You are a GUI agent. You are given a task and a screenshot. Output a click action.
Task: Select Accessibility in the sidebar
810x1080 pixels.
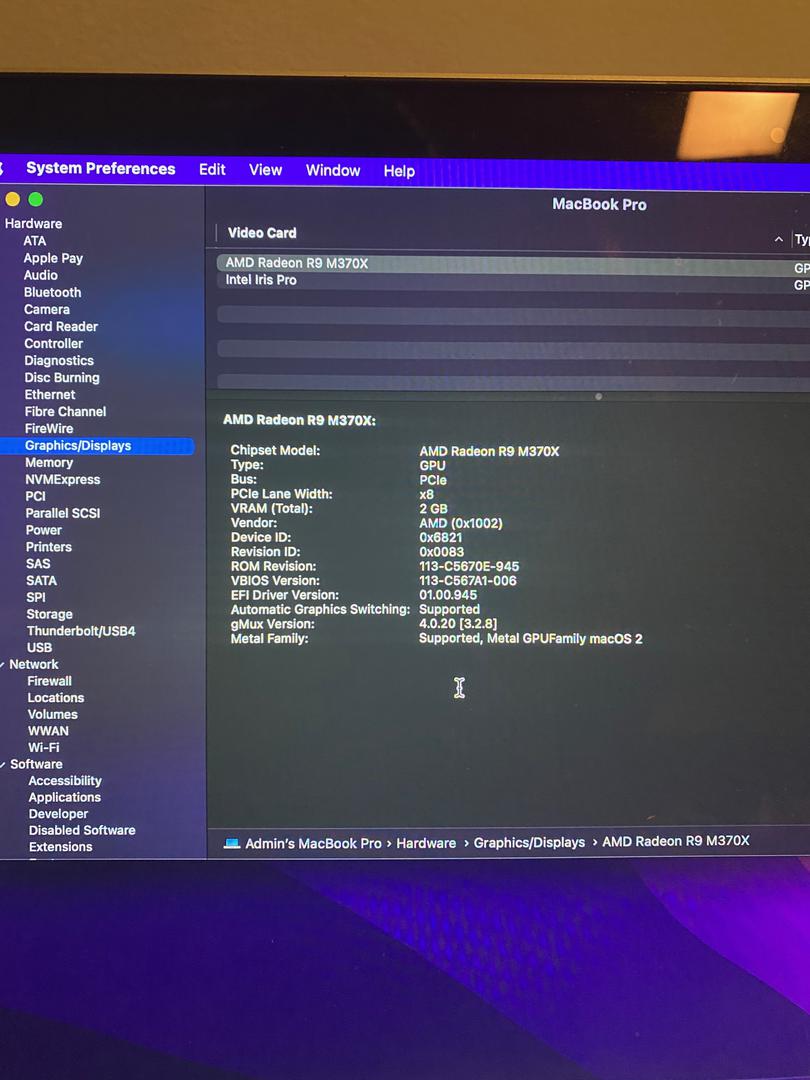tap(65, 781)
